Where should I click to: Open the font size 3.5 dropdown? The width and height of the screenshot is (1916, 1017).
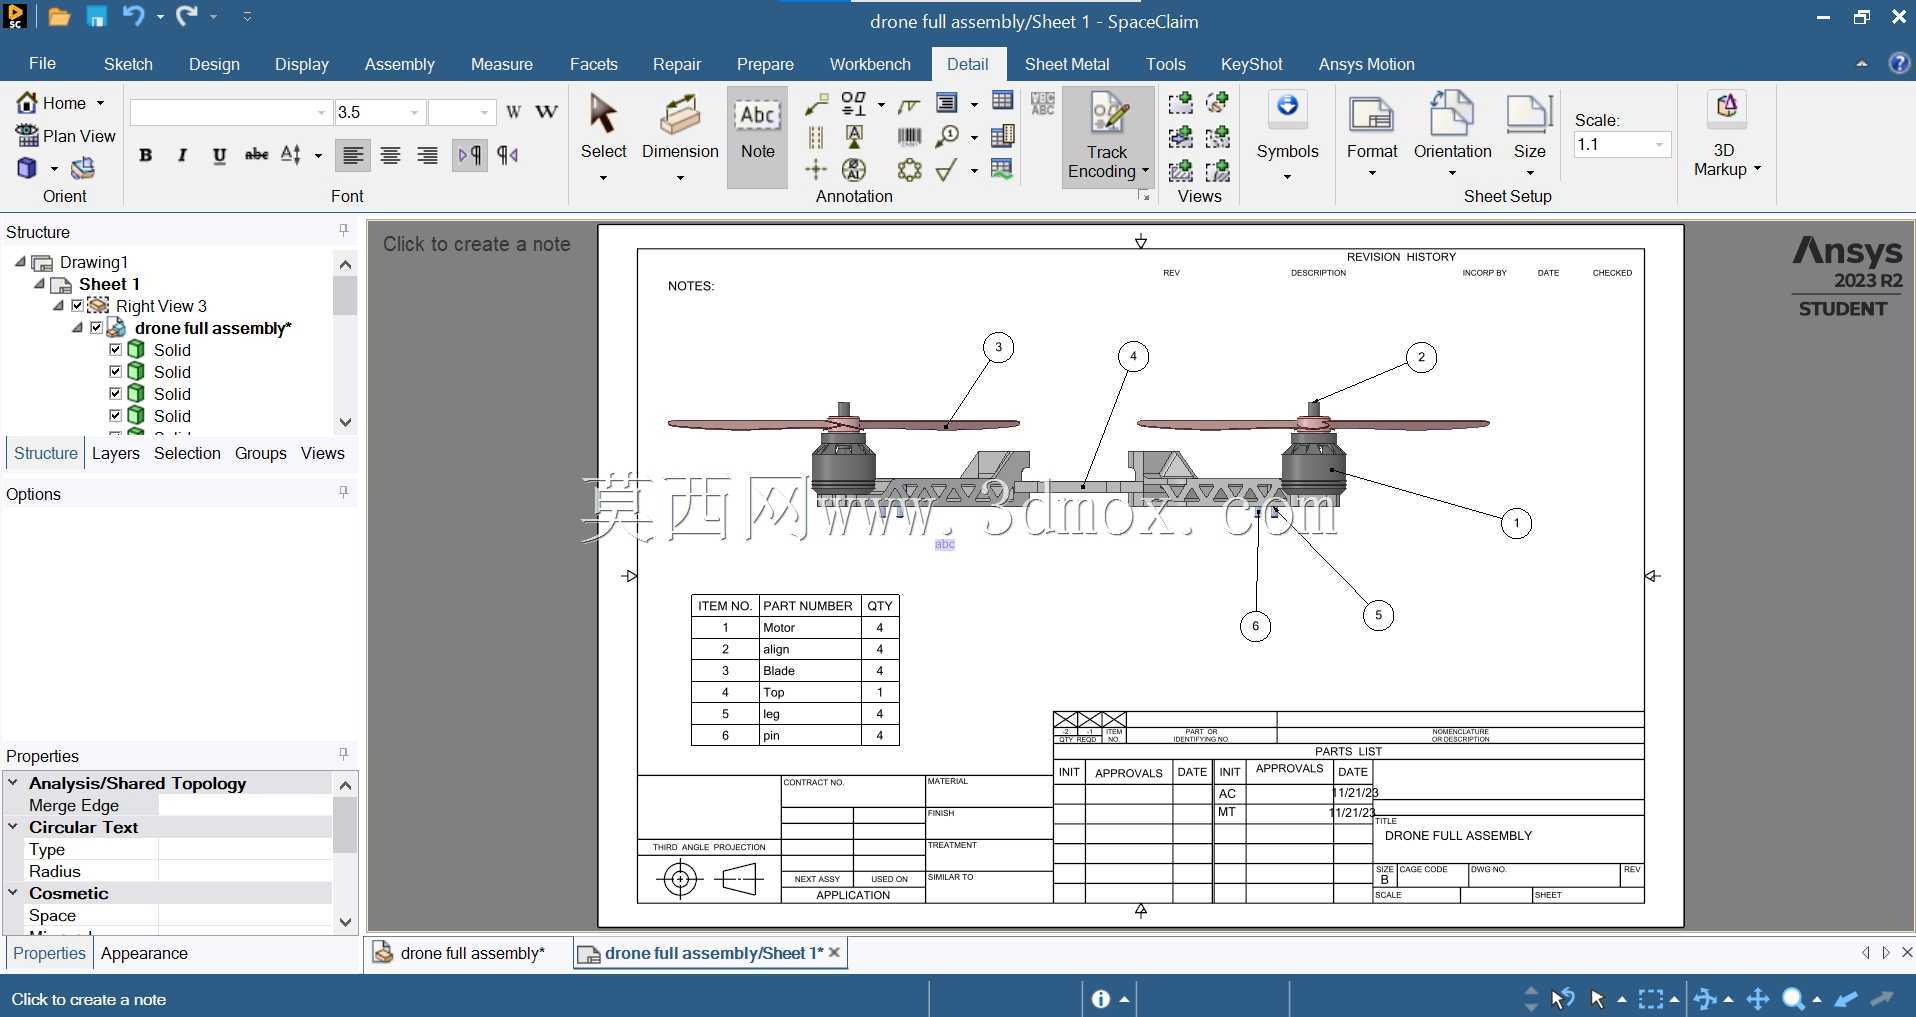[415, 112]
